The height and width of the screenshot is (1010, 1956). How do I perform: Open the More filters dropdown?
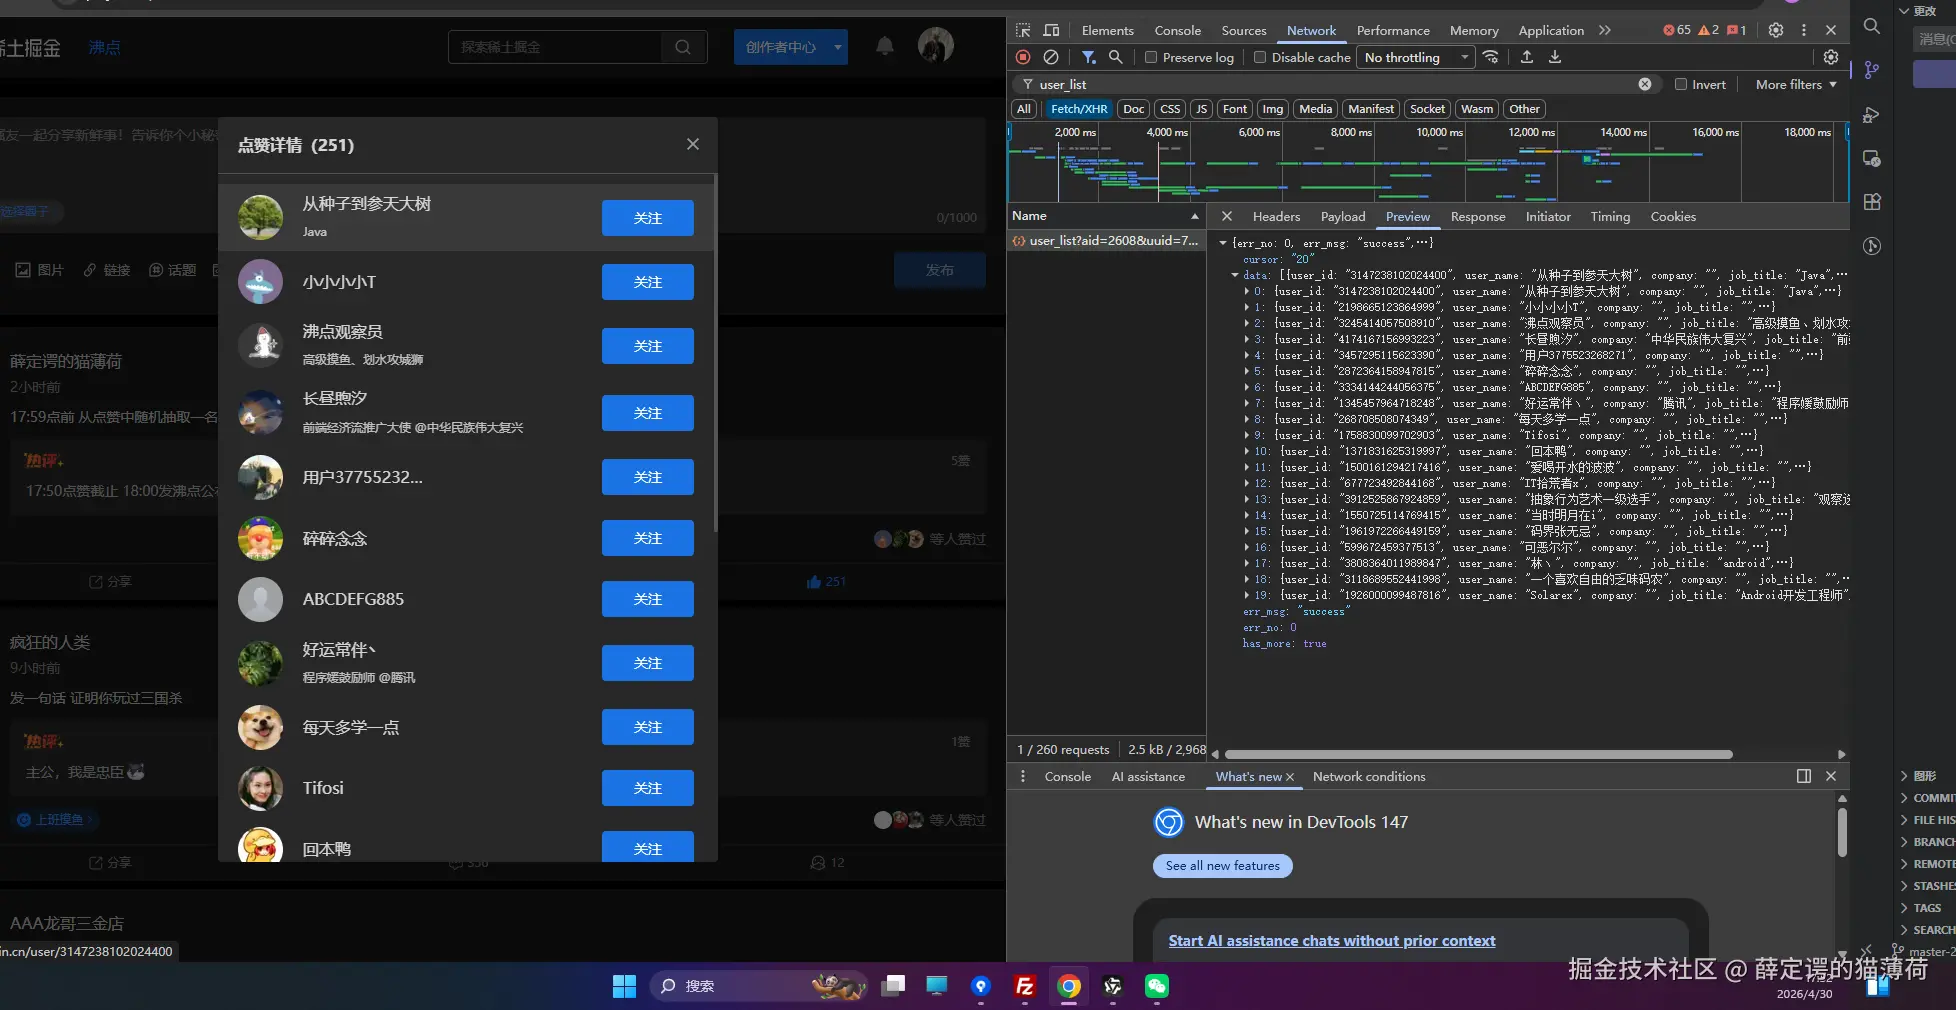pos(1796,84)
